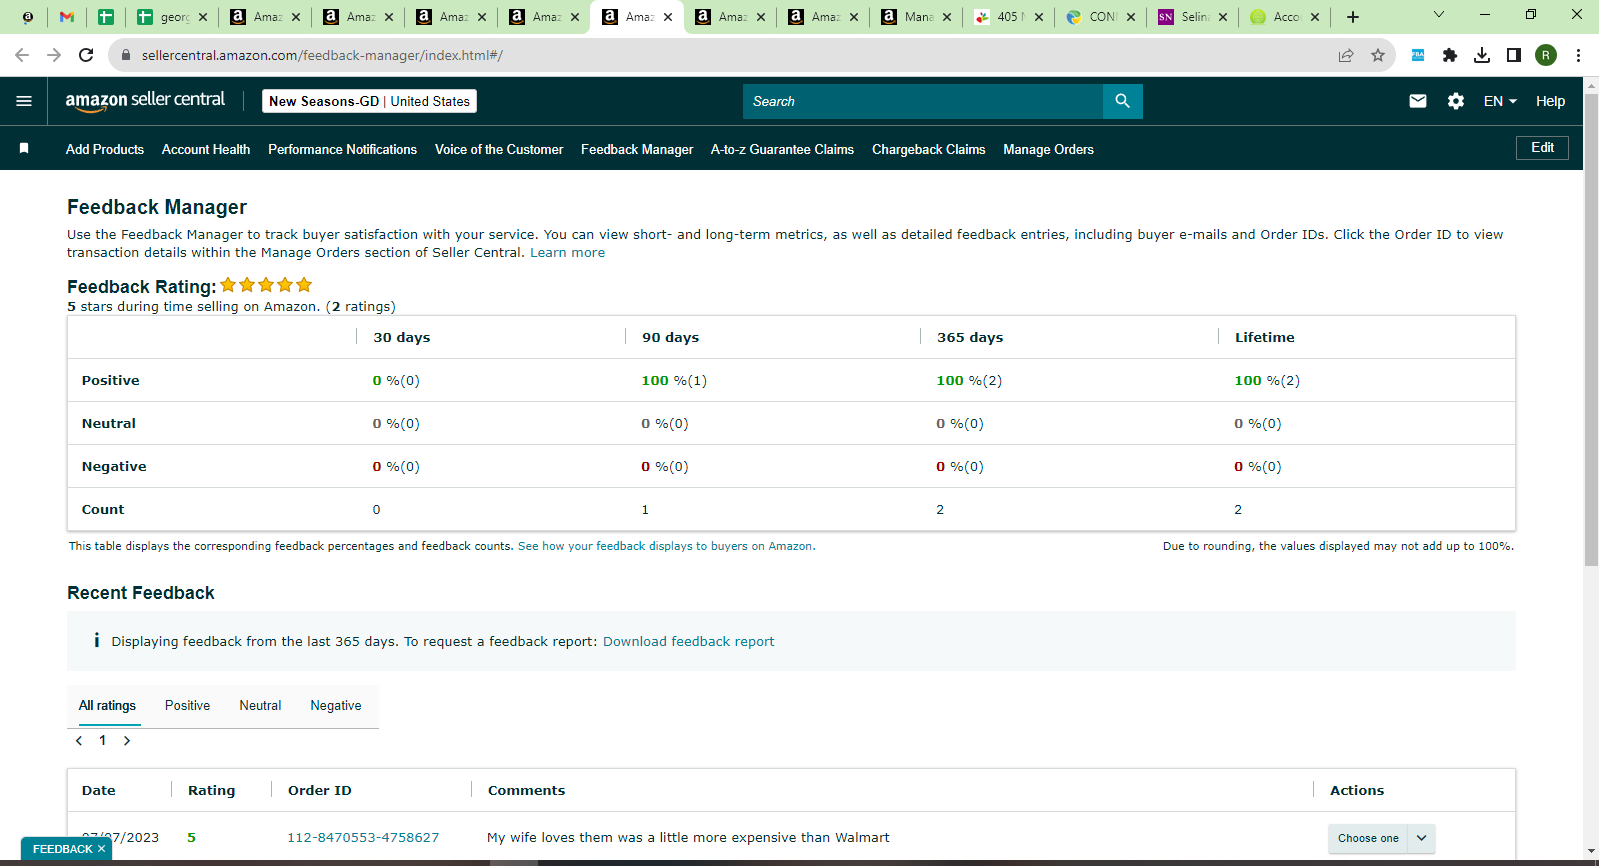
Task: Open Add Products in the navigation bar
Action: (x=105, y=149)
